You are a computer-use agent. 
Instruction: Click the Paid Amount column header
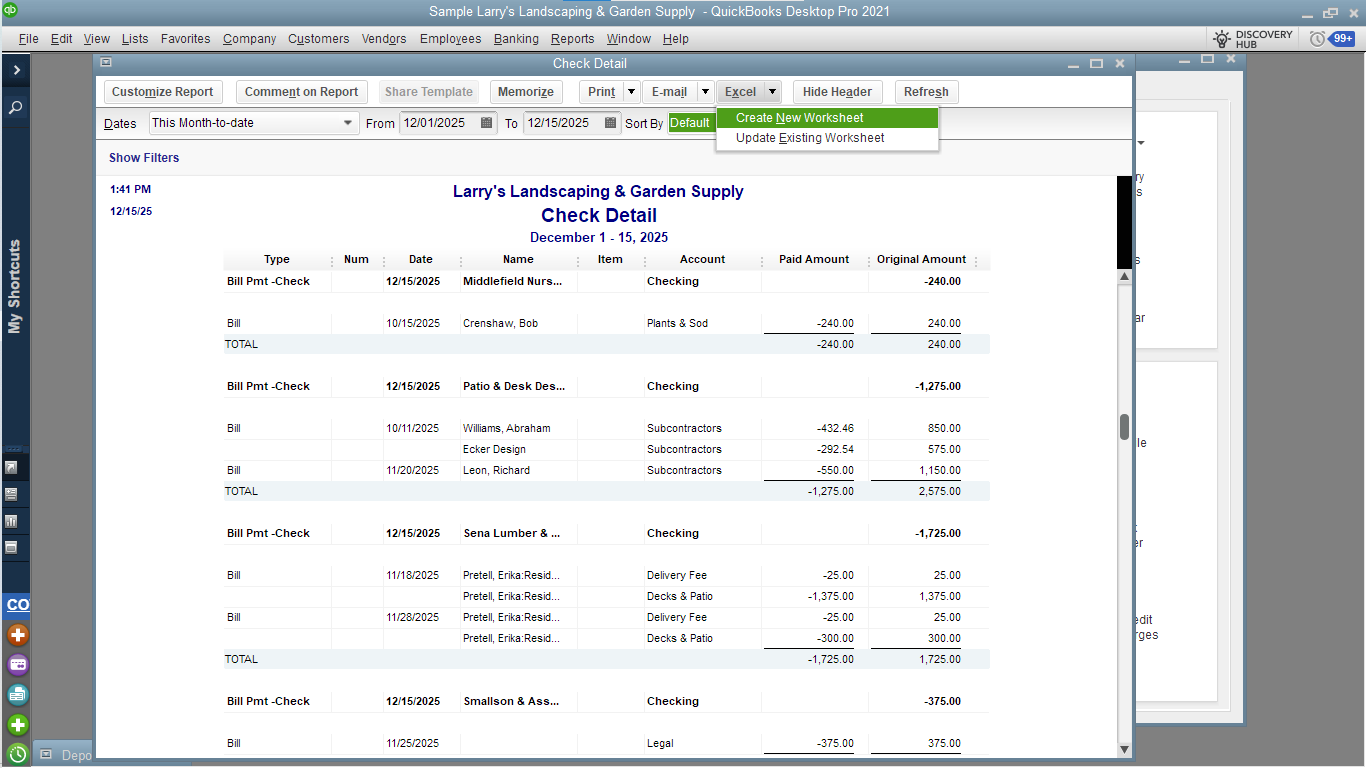(814, 260)
